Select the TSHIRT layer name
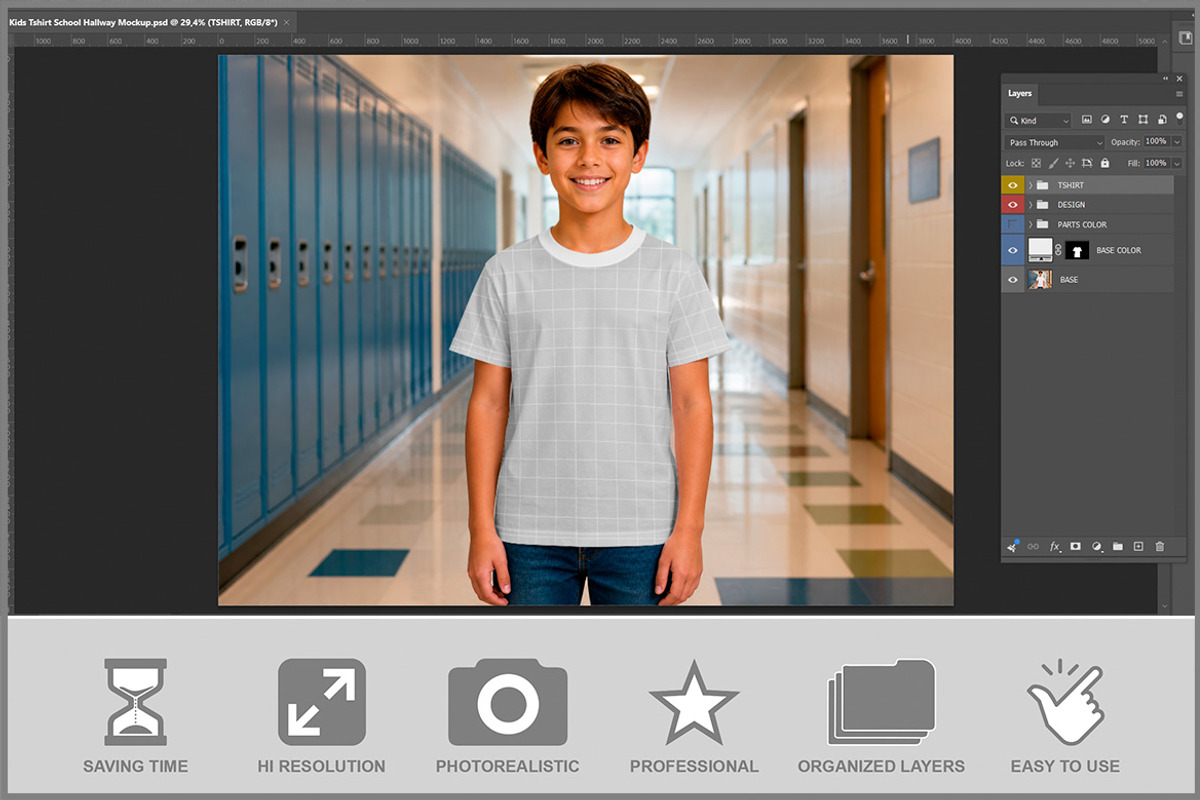The height and width of the screenshot is (800, 1200). point(1071,185)
